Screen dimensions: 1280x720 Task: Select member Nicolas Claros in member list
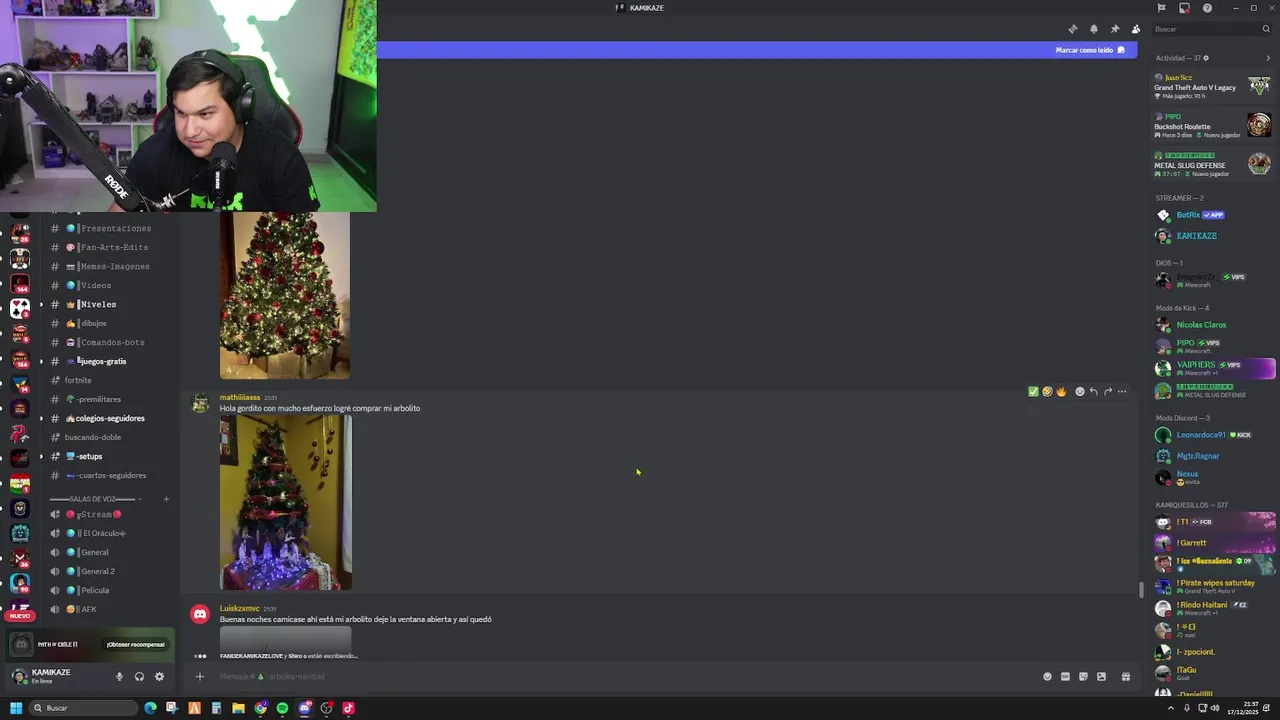1214,325
